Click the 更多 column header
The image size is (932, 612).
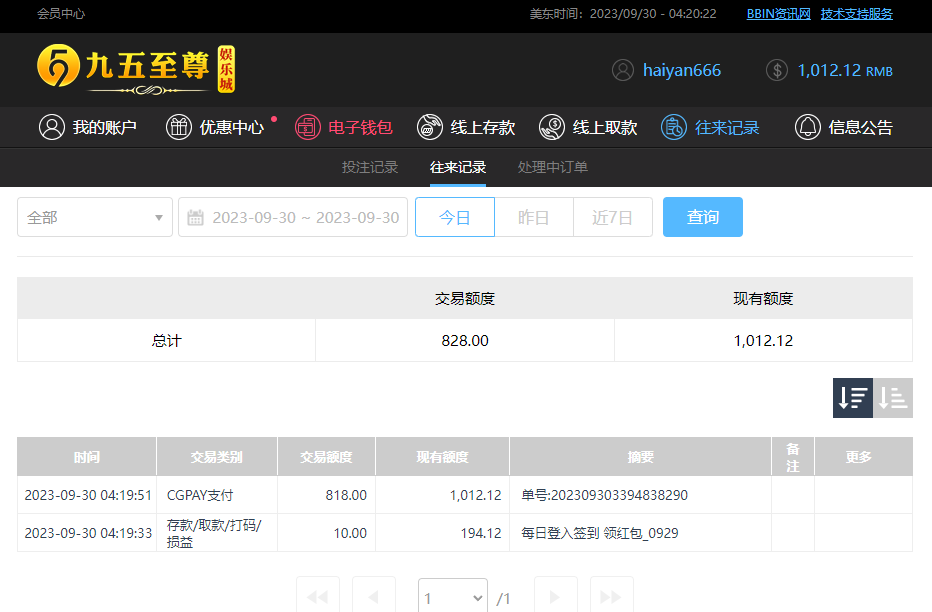tap(864, 457)
